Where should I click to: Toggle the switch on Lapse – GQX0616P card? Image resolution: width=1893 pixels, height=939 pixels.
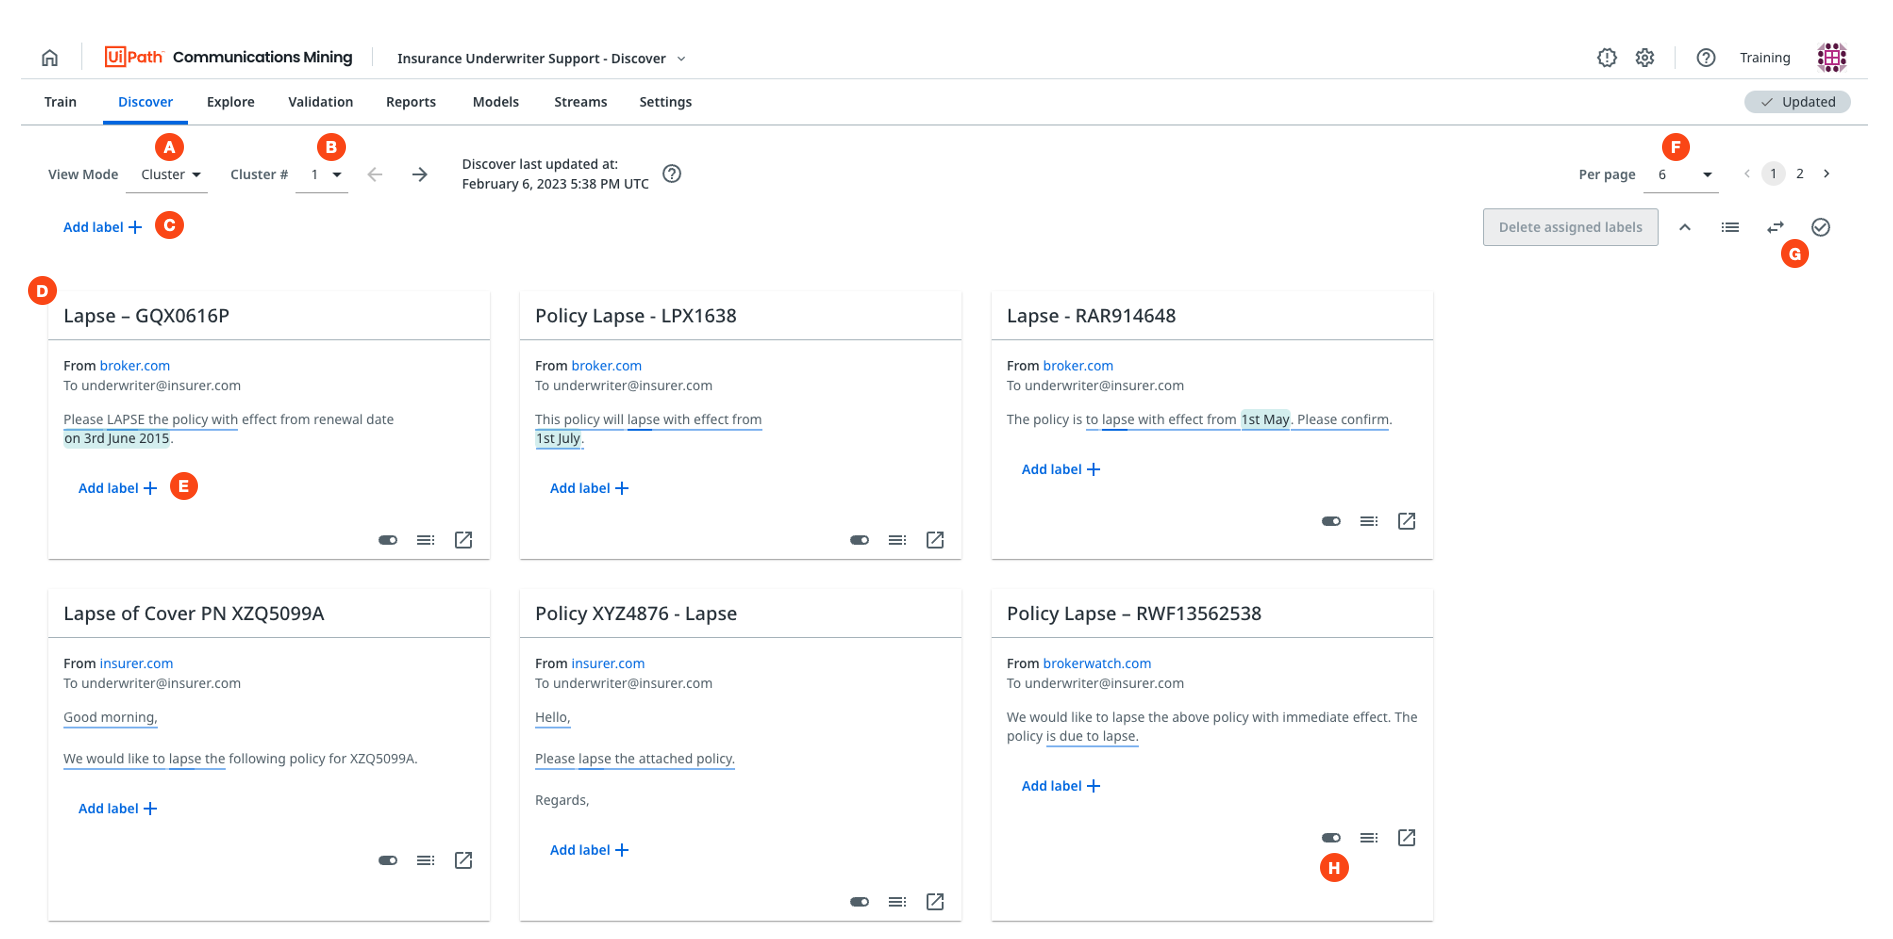click(388, 540)
